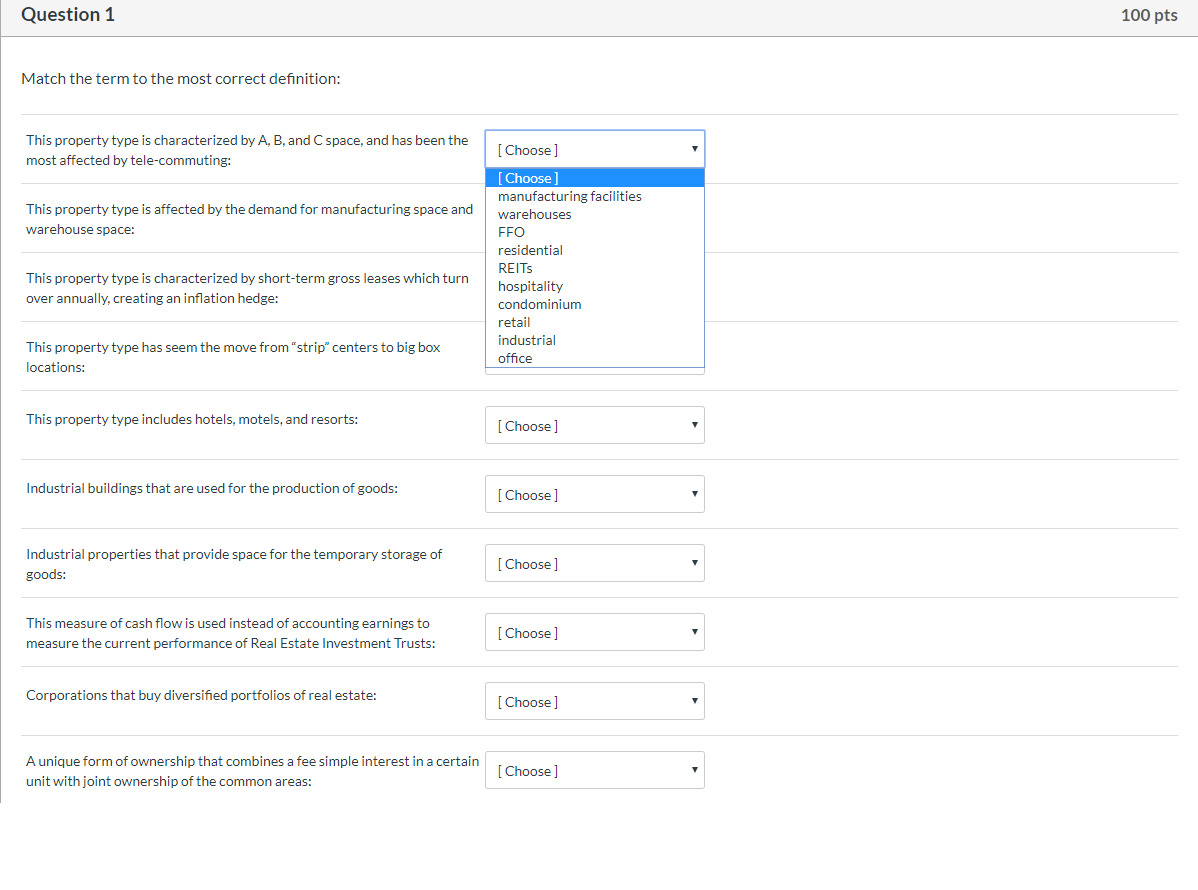Collapse the dropdown for the A, B, C space question
Image resolution: width=1198 pixels, height=890 pixels.
point(594,149)
